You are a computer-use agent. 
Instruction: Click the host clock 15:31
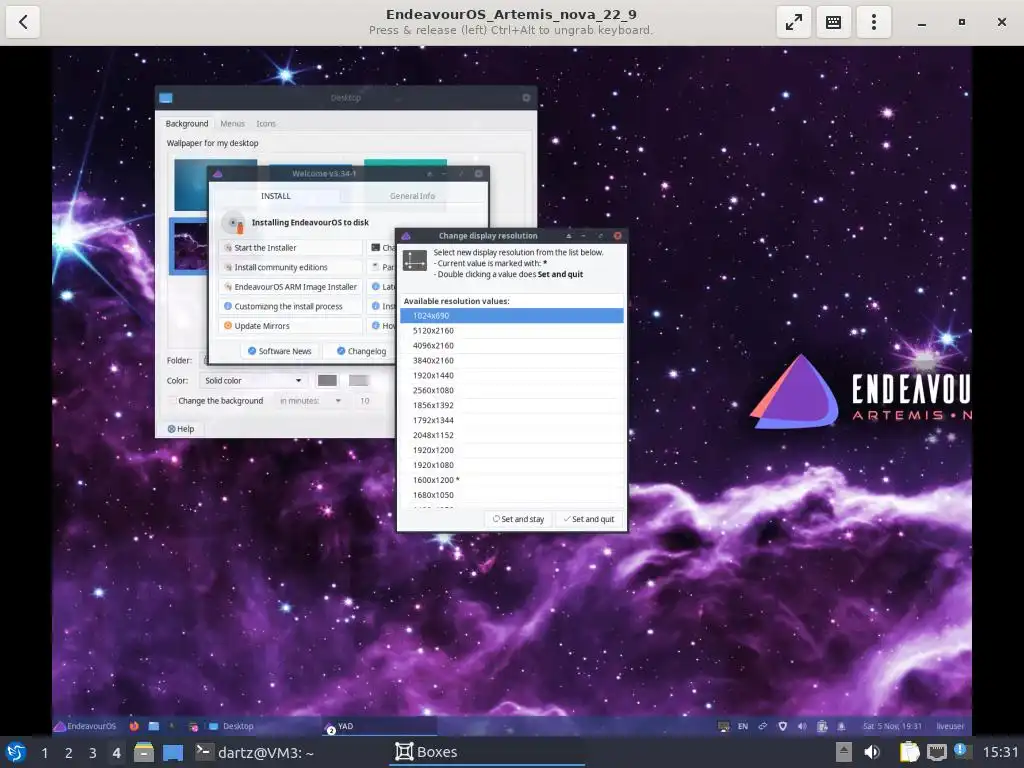coord(1000,752)
